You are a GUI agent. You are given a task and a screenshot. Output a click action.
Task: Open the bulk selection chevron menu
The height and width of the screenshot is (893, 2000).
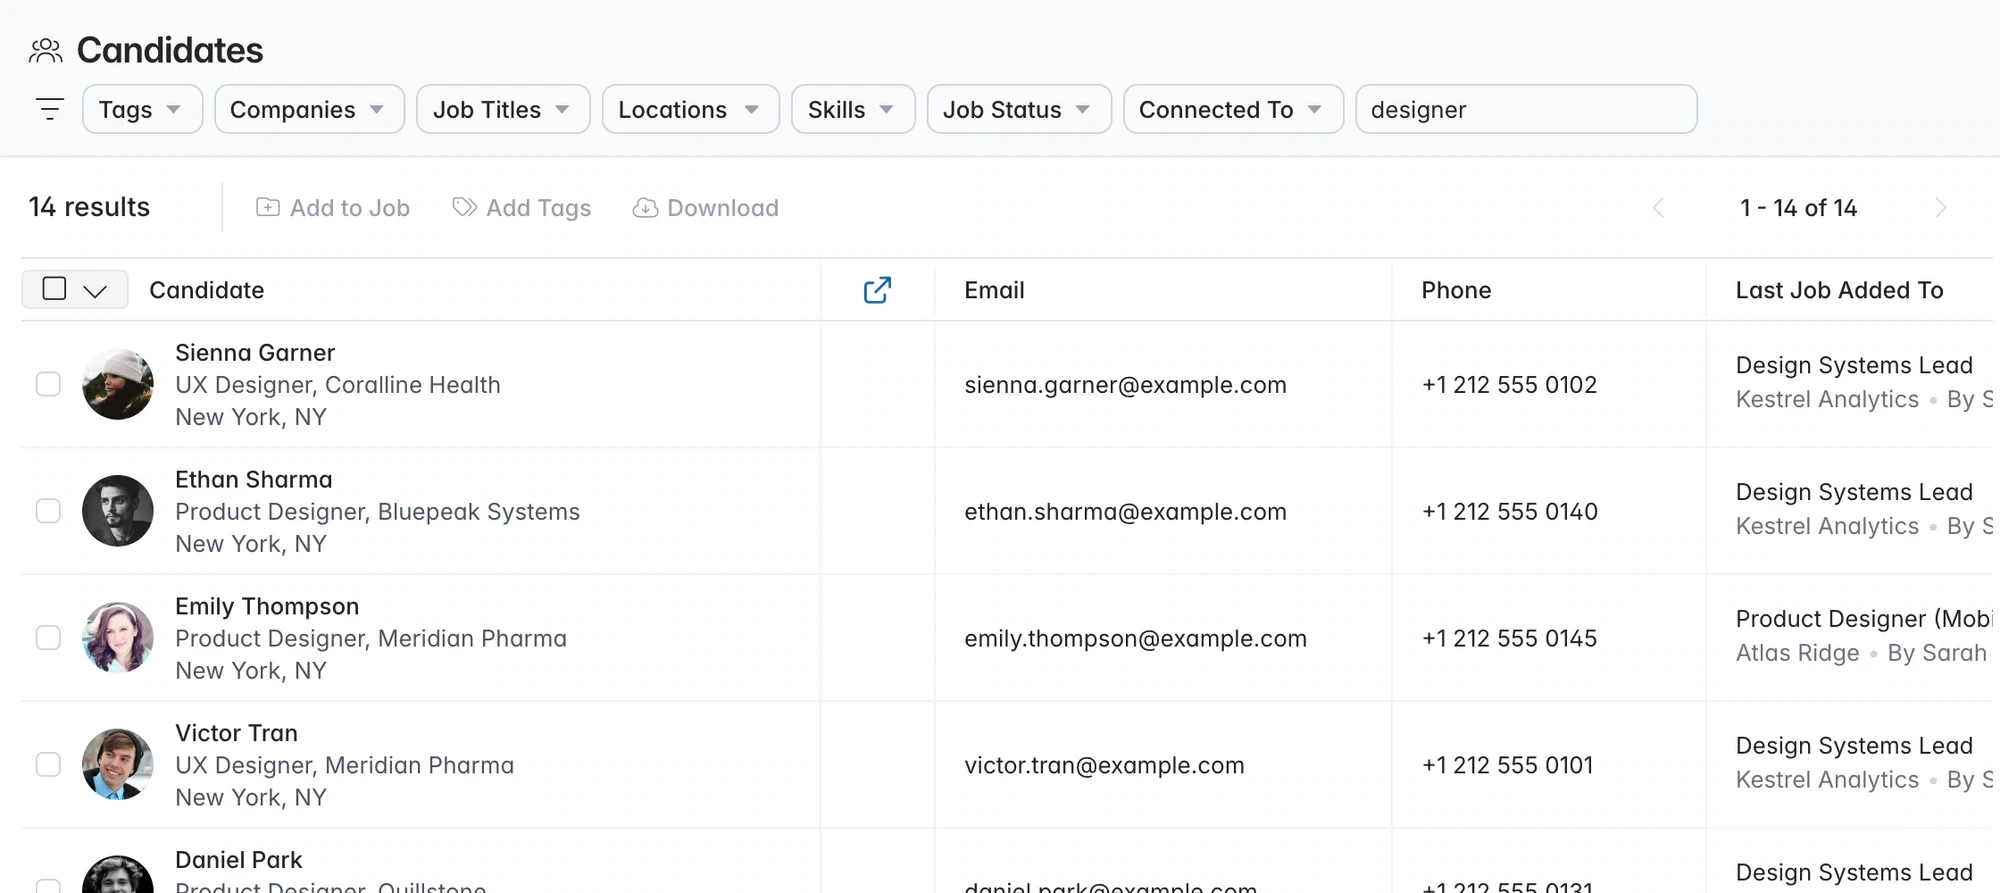click(x=95, y=291)
